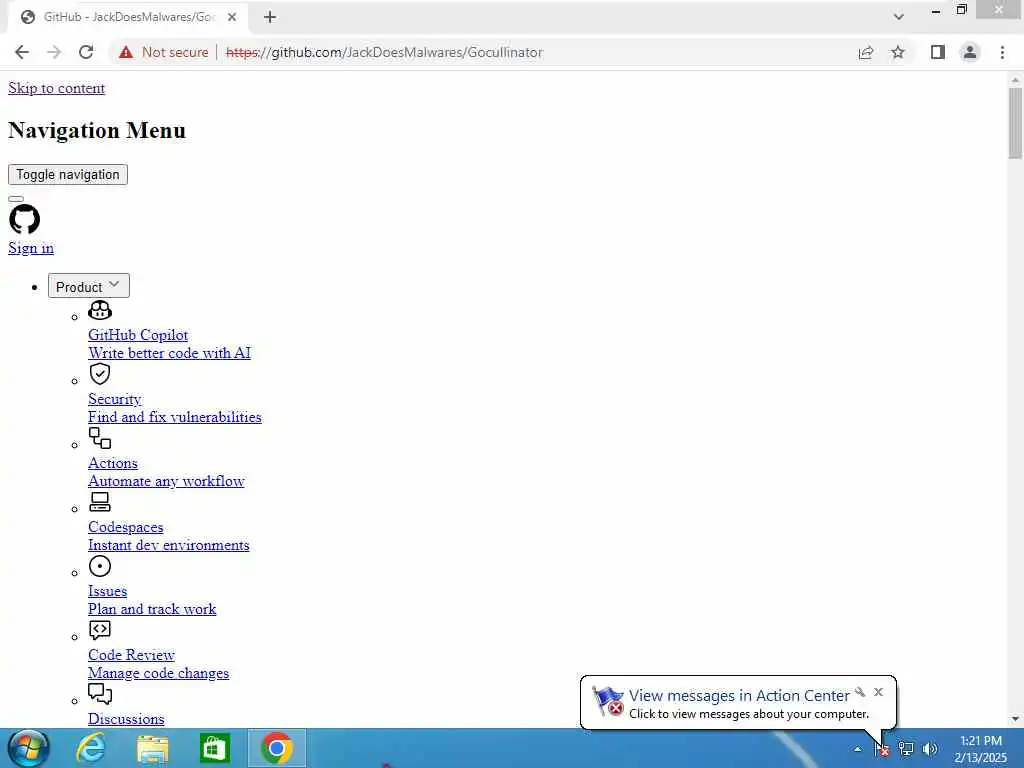Click the Not secure warning triangle icon

[x=126, y=52]
